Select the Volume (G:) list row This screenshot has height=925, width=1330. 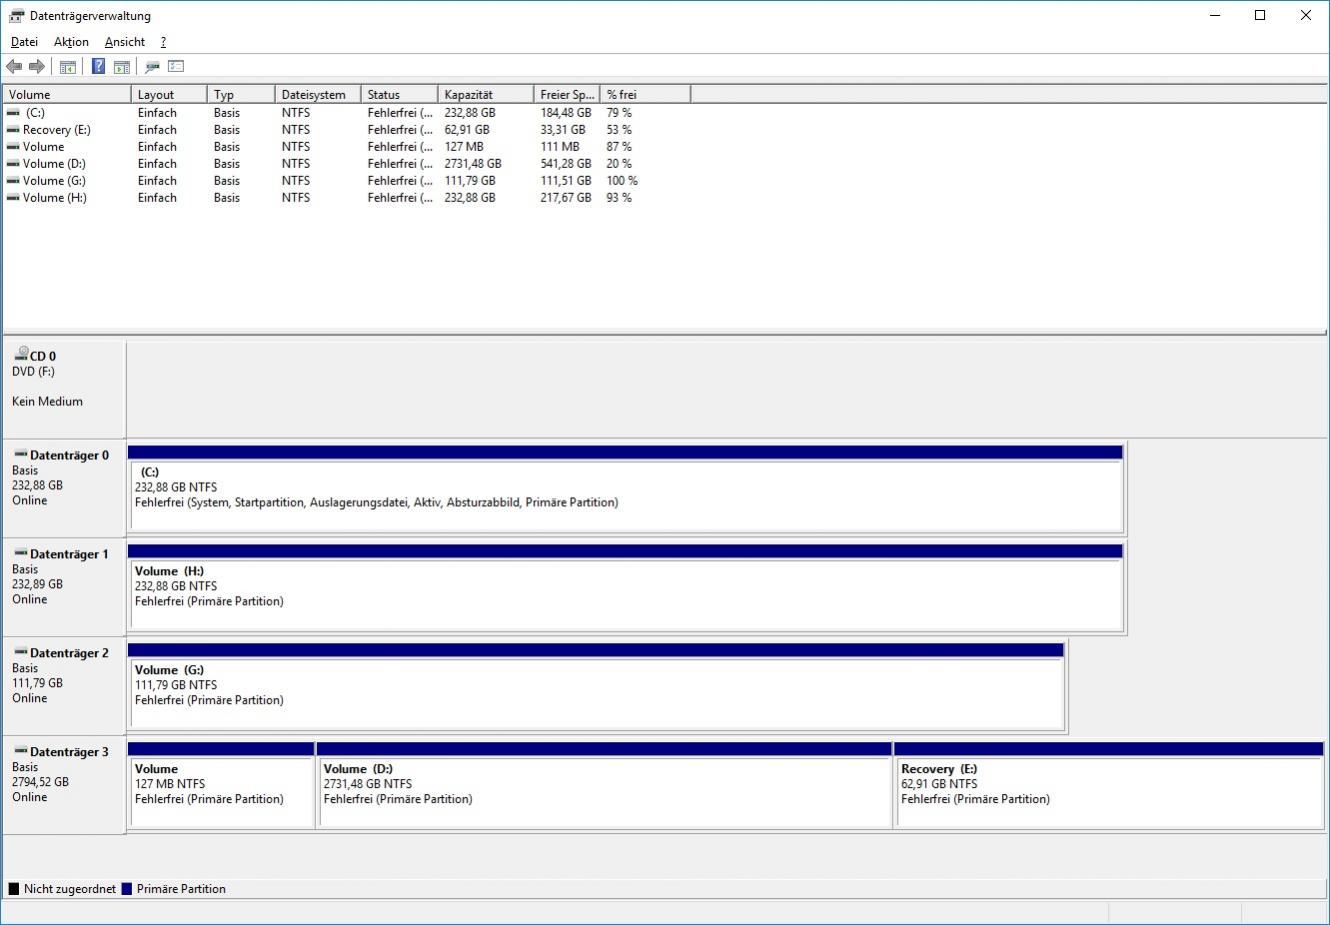[x=346, y=181]
